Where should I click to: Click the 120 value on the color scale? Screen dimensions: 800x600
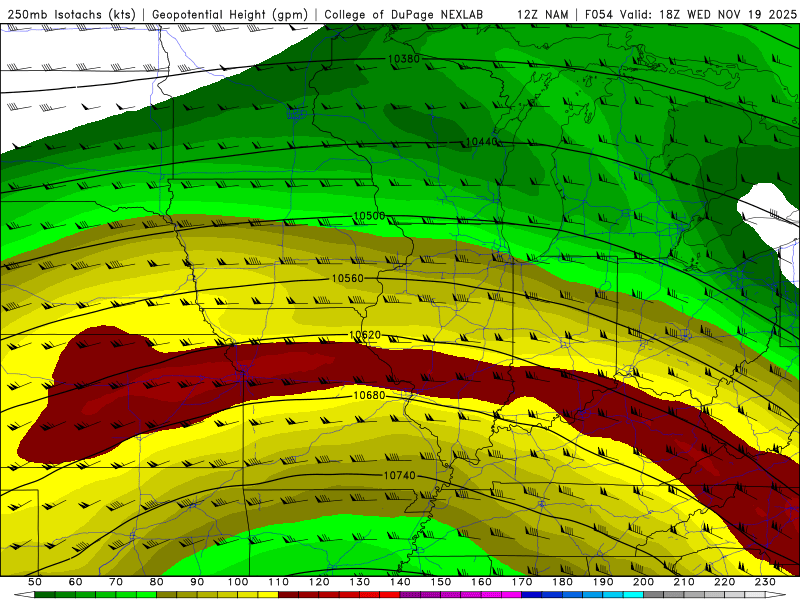point(319,582)
